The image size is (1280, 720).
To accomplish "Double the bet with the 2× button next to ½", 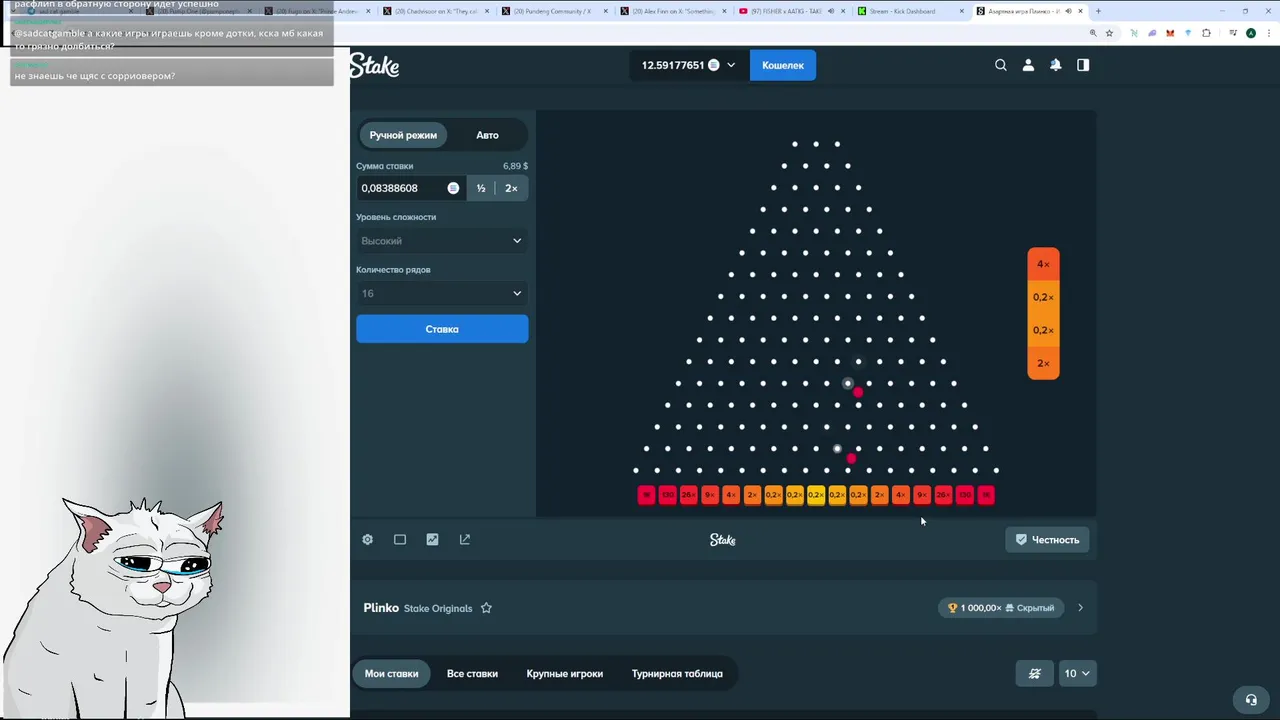I will click(x=511, y=188).
